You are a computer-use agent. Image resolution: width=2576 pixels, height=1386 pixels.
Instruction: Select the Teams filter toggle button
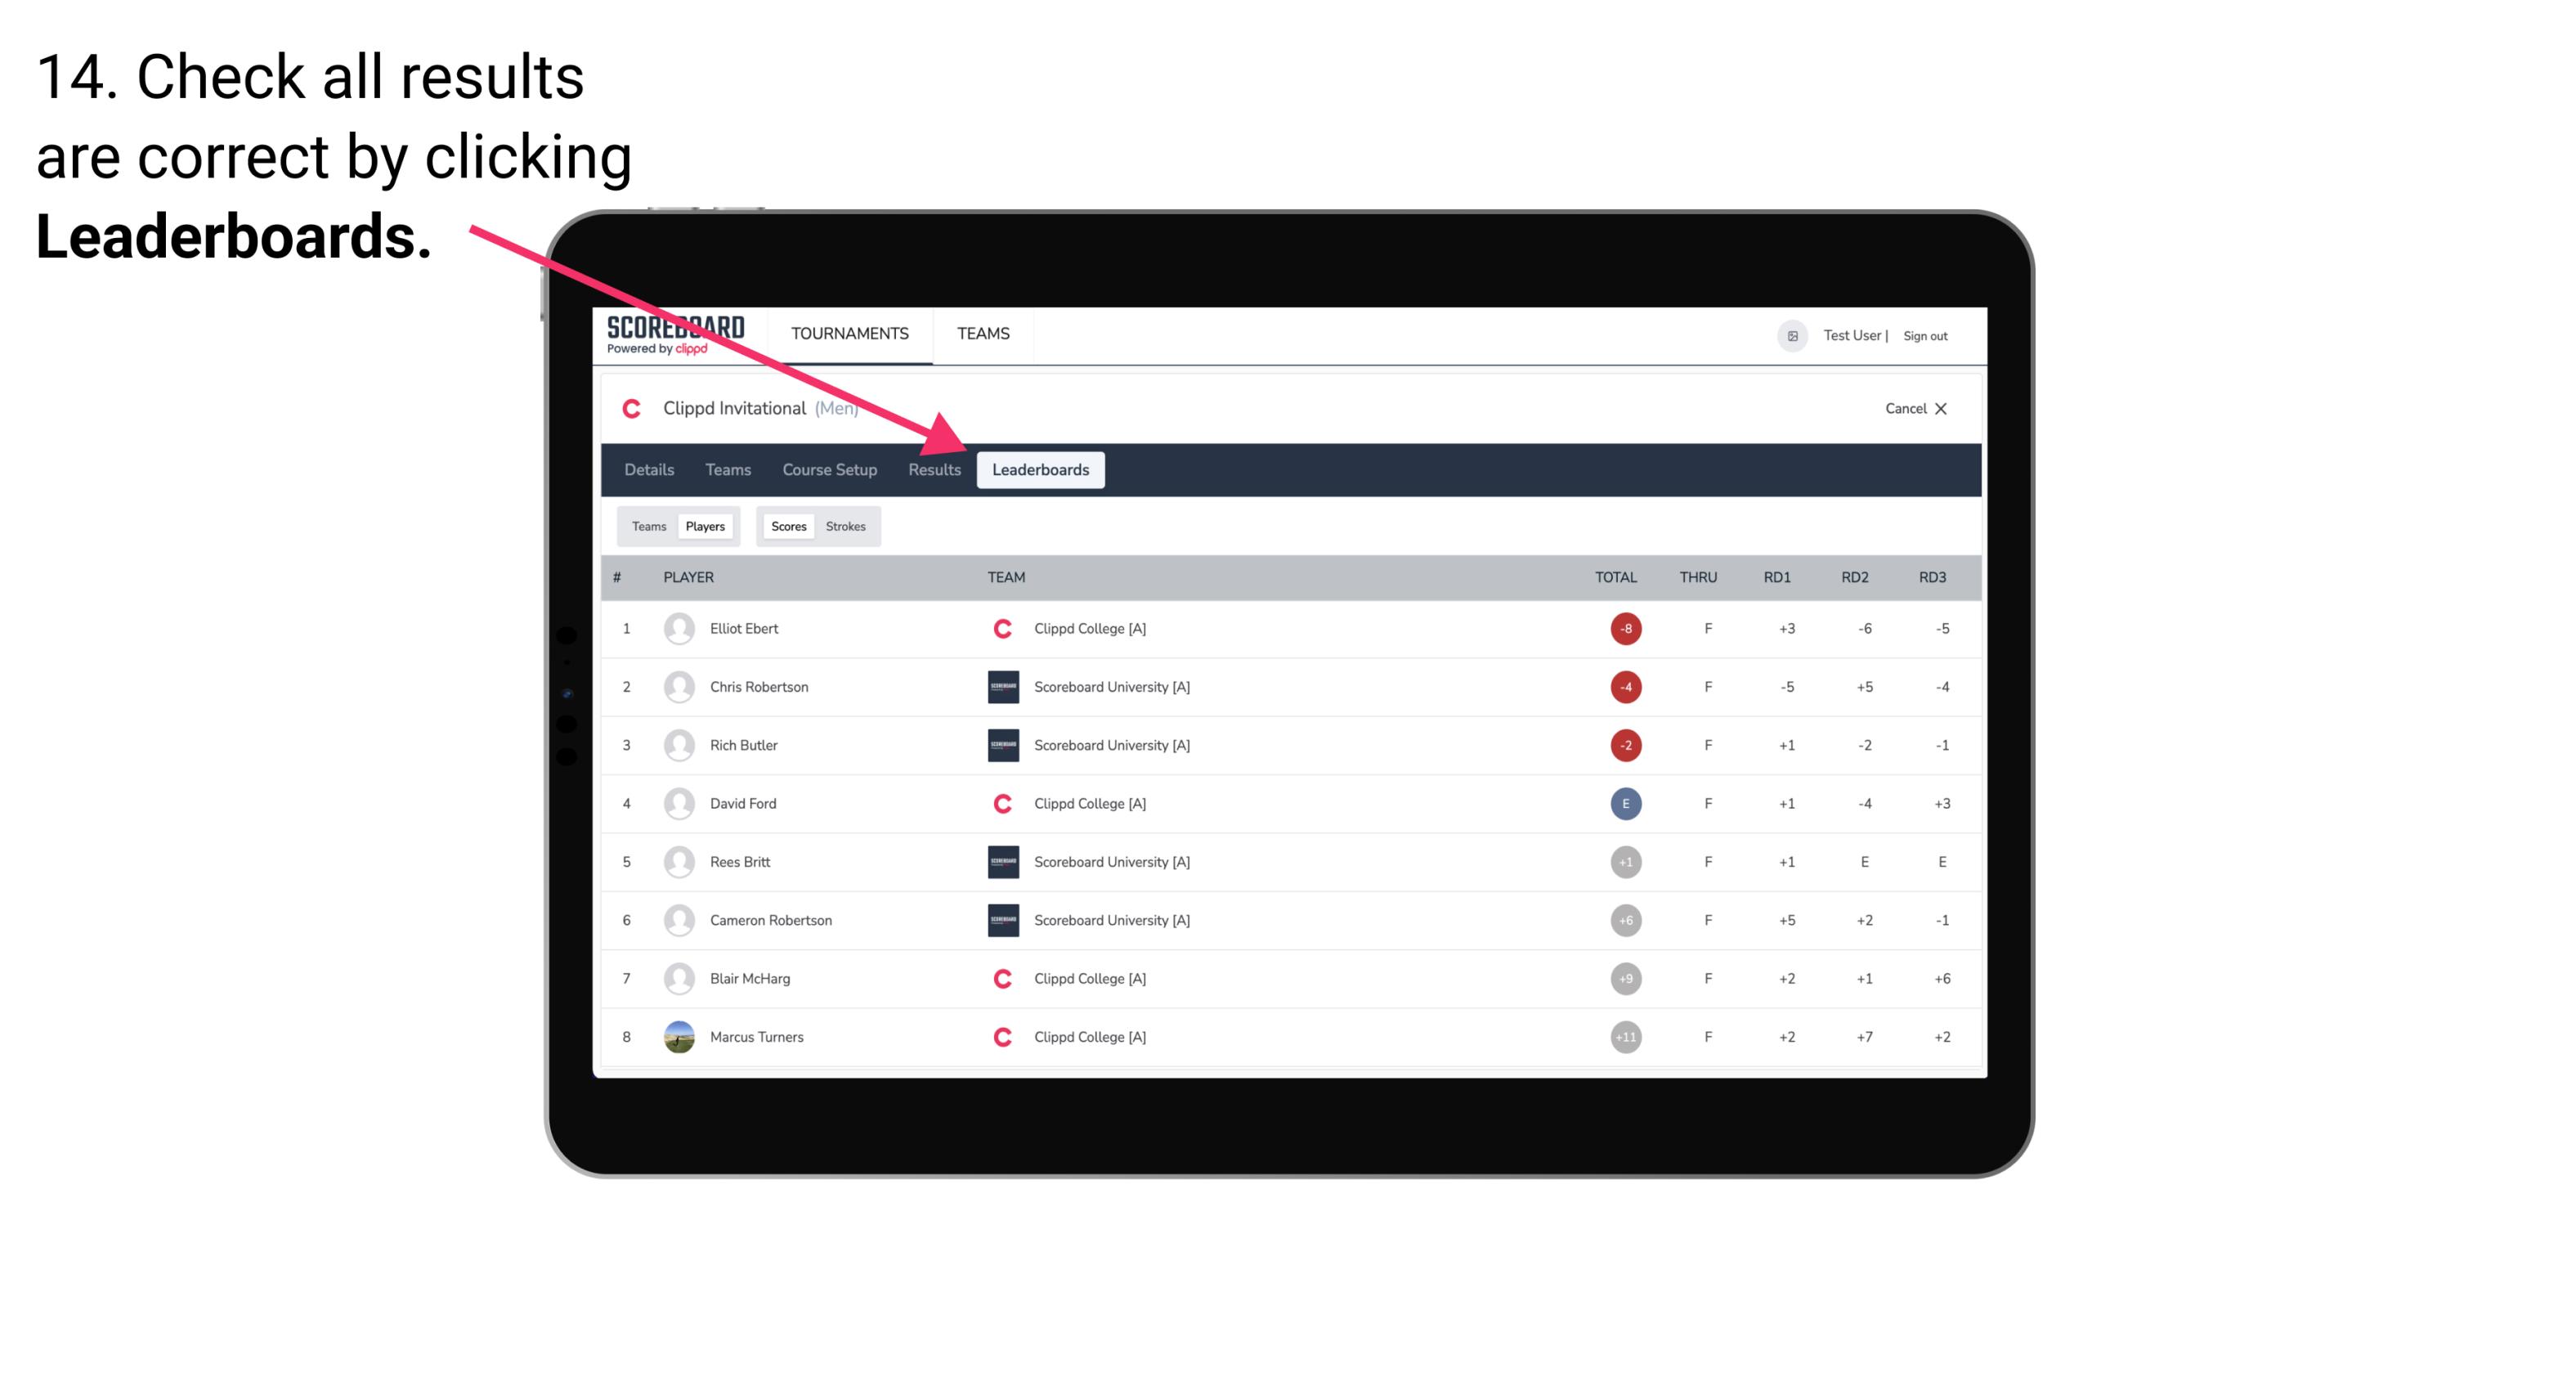648,526
